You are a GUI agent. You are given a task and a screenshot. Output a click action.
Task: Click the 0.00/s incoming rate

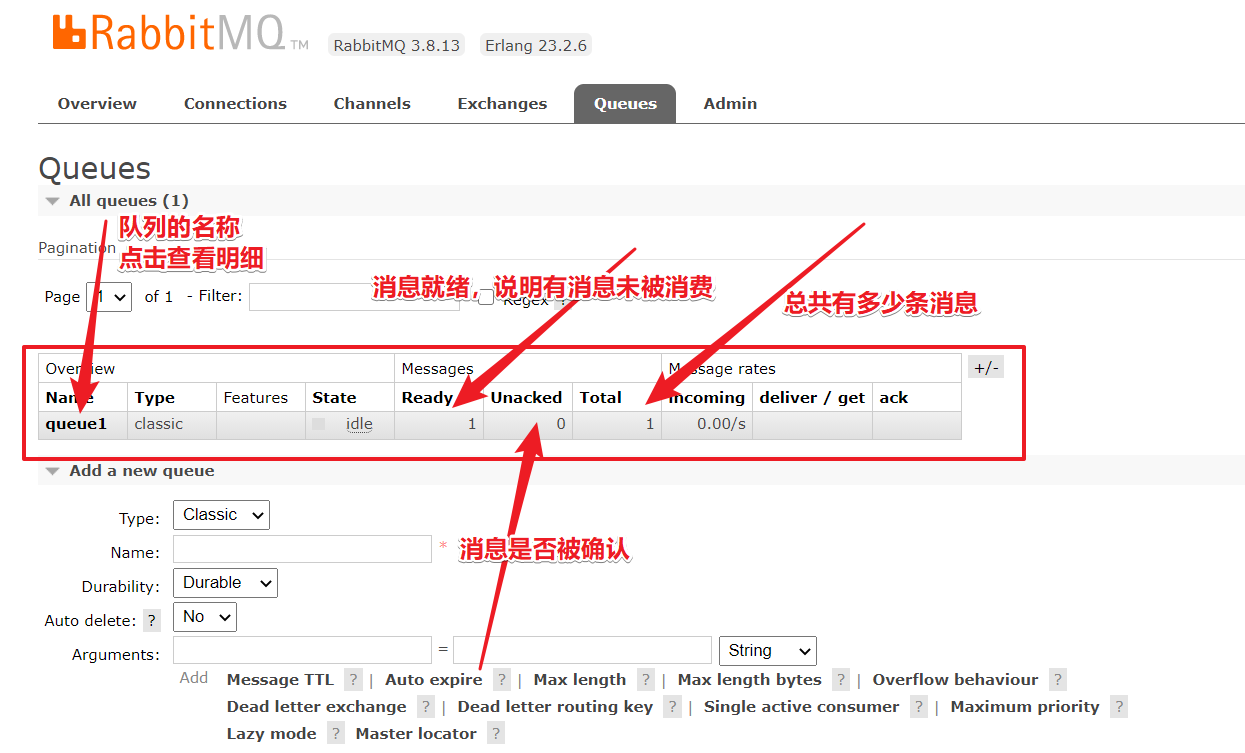coord(722,424)
